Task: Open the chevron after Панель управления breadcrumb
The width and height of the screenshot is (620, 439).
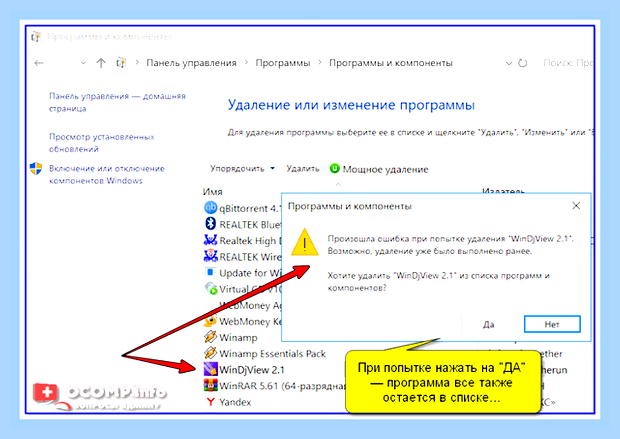Action: pos(246,62)
